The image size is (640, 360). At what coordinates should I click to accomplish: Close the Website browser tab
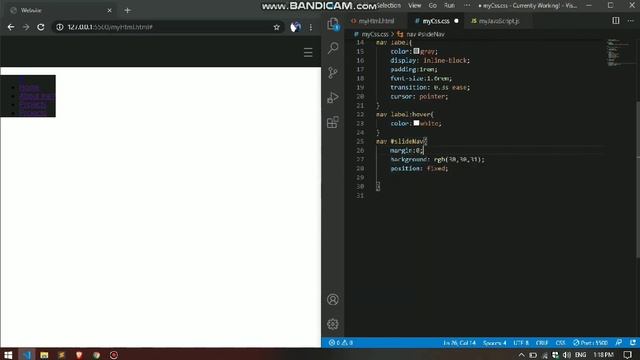(x=109, y=10)
